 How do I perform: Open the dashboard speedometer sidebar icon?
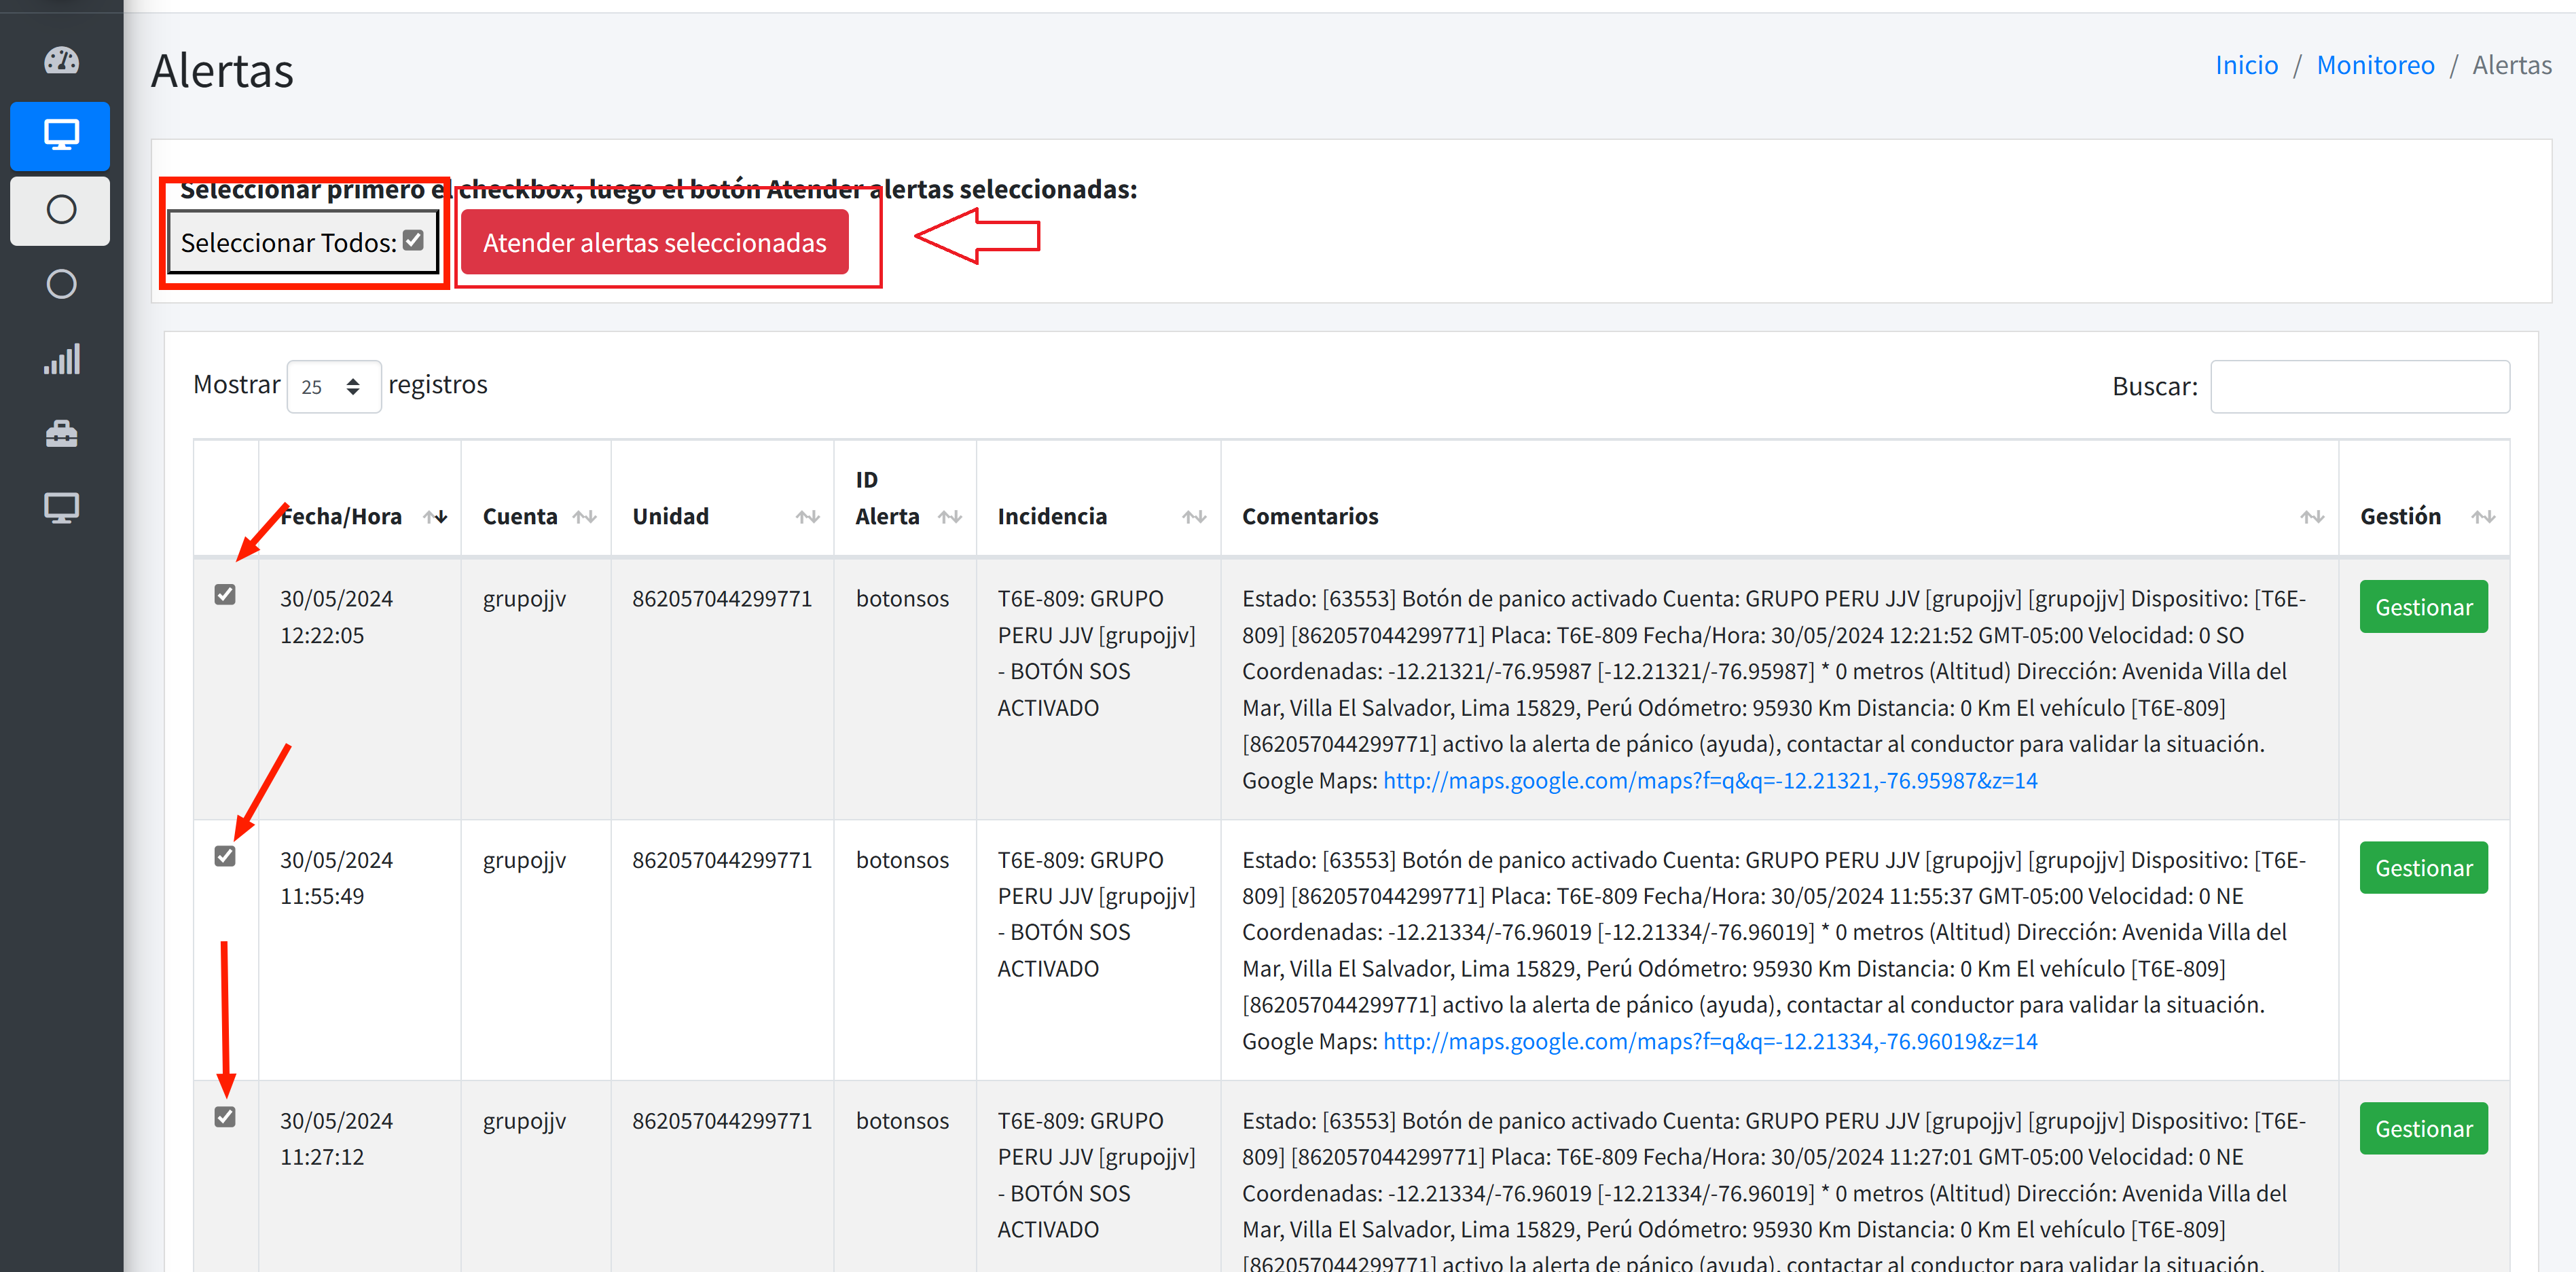click(61, 61)
